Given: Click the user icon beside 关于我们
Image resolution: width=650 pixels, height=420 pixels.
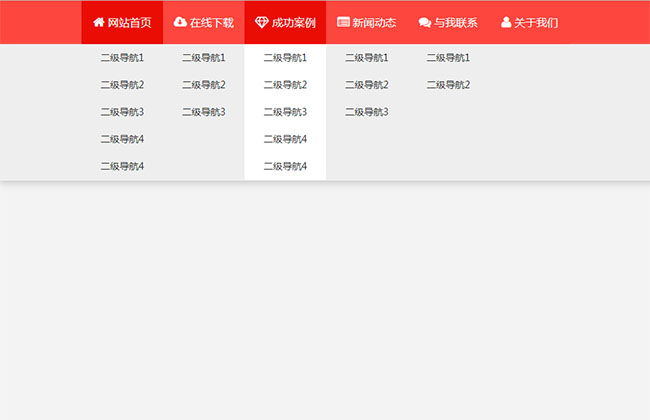Looking at the screenshot, I should 506,22.
